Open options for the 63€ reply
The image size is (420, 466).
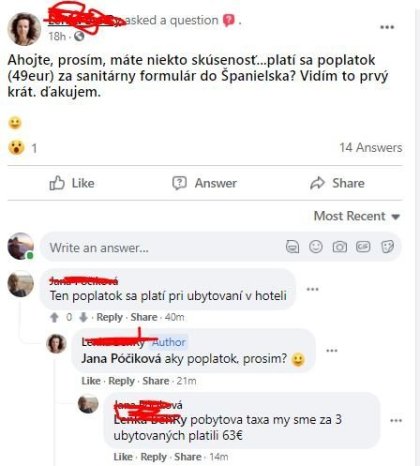[x=396, y=421]
